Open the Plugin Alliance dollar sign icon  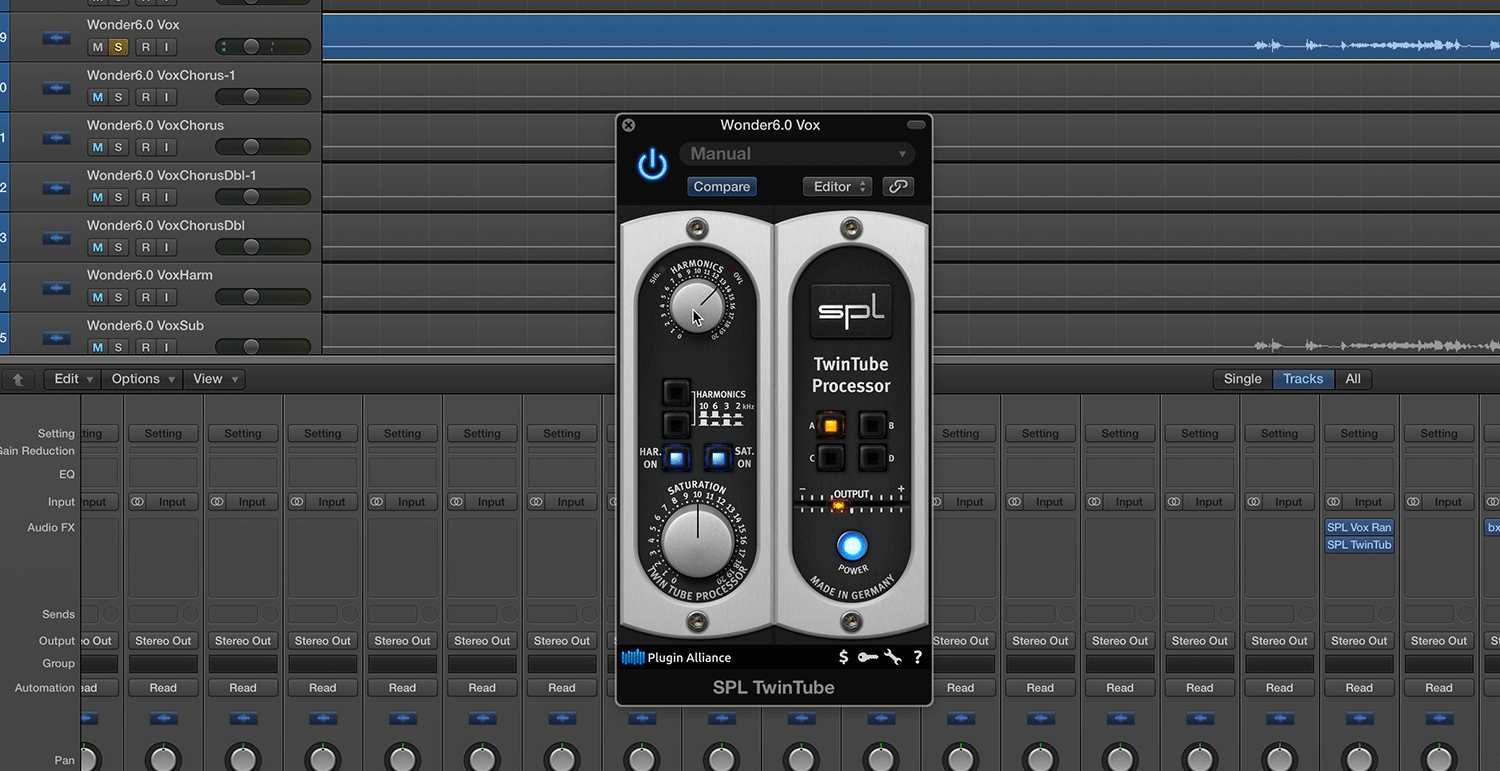[x=844, y=657]
